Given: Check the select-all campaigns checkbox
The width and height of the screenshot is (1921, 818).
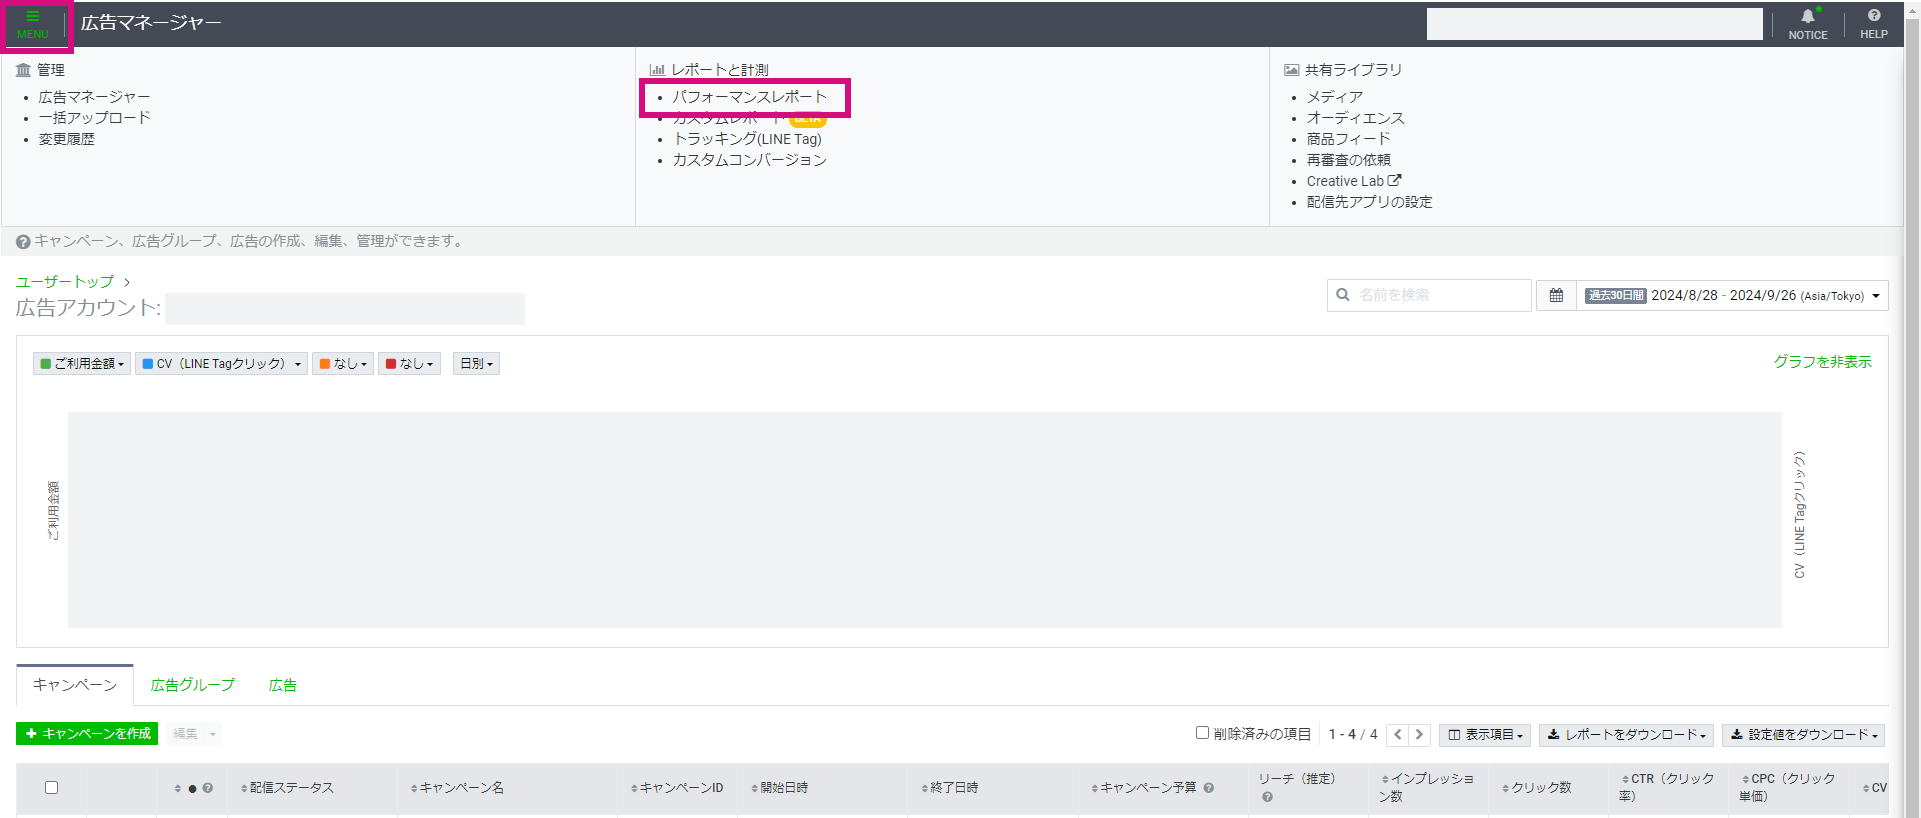Looking at the screenshot, I should click(x=51, y=788).
